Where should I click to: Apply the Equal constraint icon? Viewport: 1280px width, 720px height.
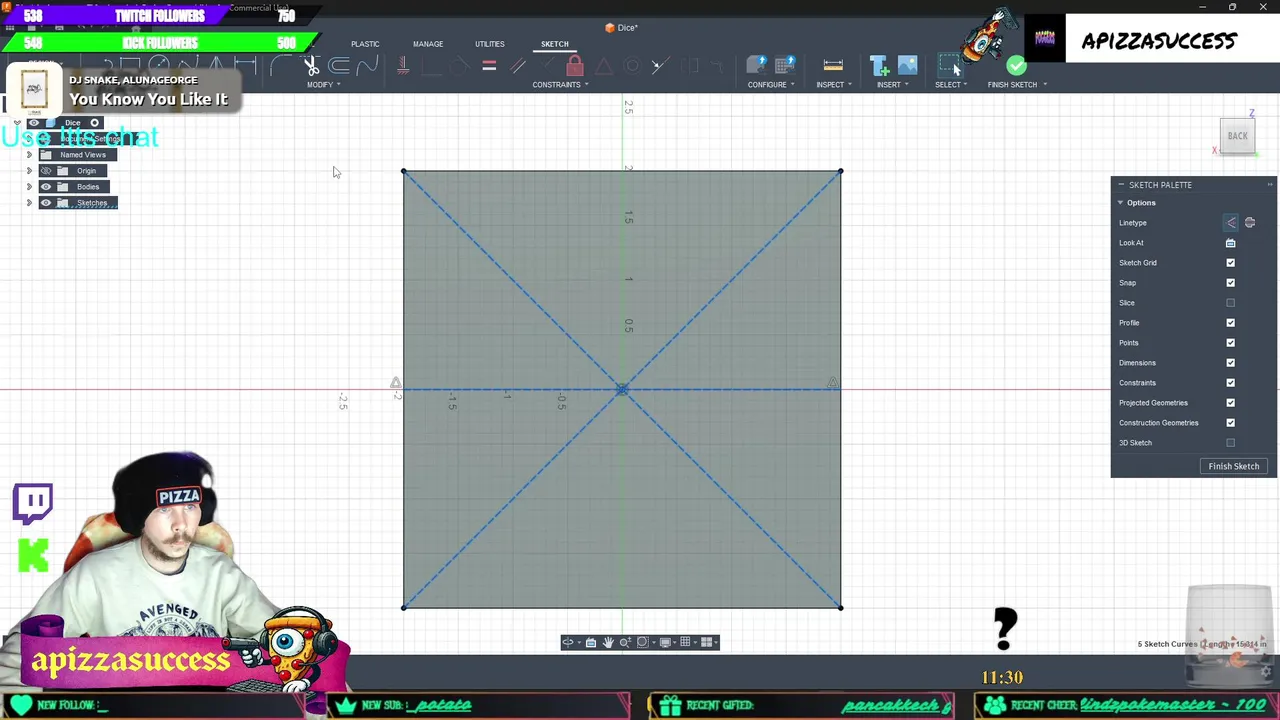(489, 66)
